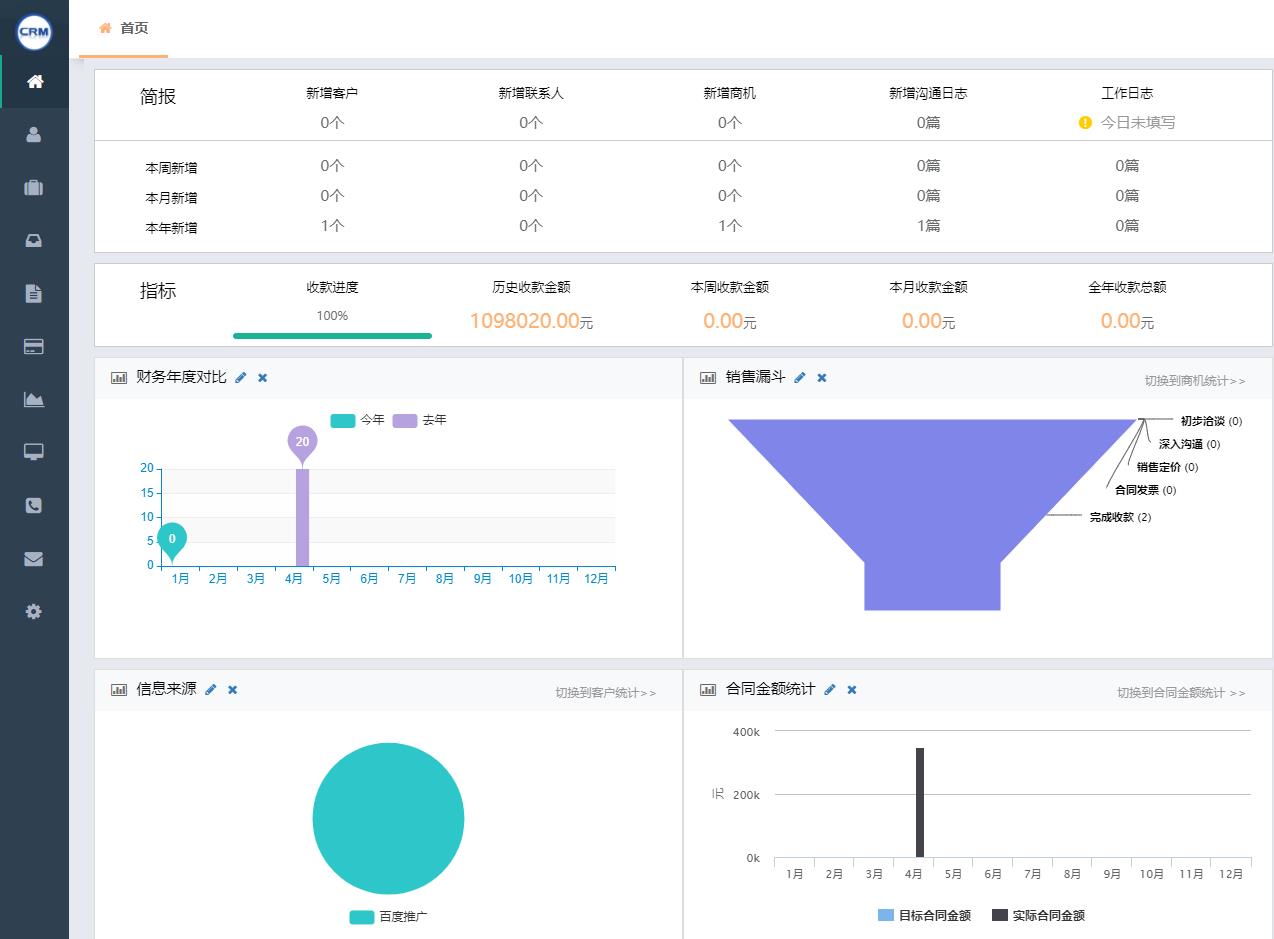Open the settings gear in the sidebar
The width and height of the screenshot is (1274, 939).
[x=34, y=612]
